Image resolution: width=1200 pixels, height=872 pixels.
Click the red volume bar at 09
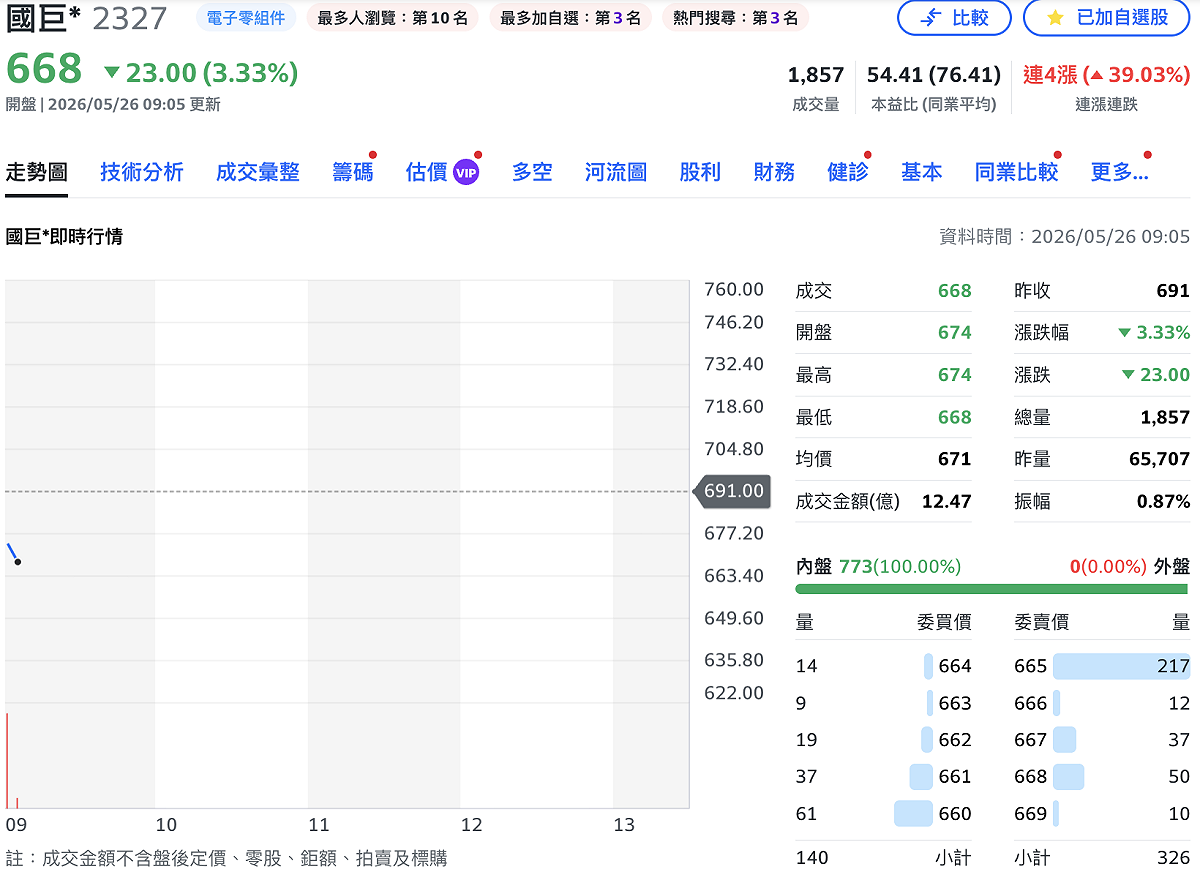point(7,760)
